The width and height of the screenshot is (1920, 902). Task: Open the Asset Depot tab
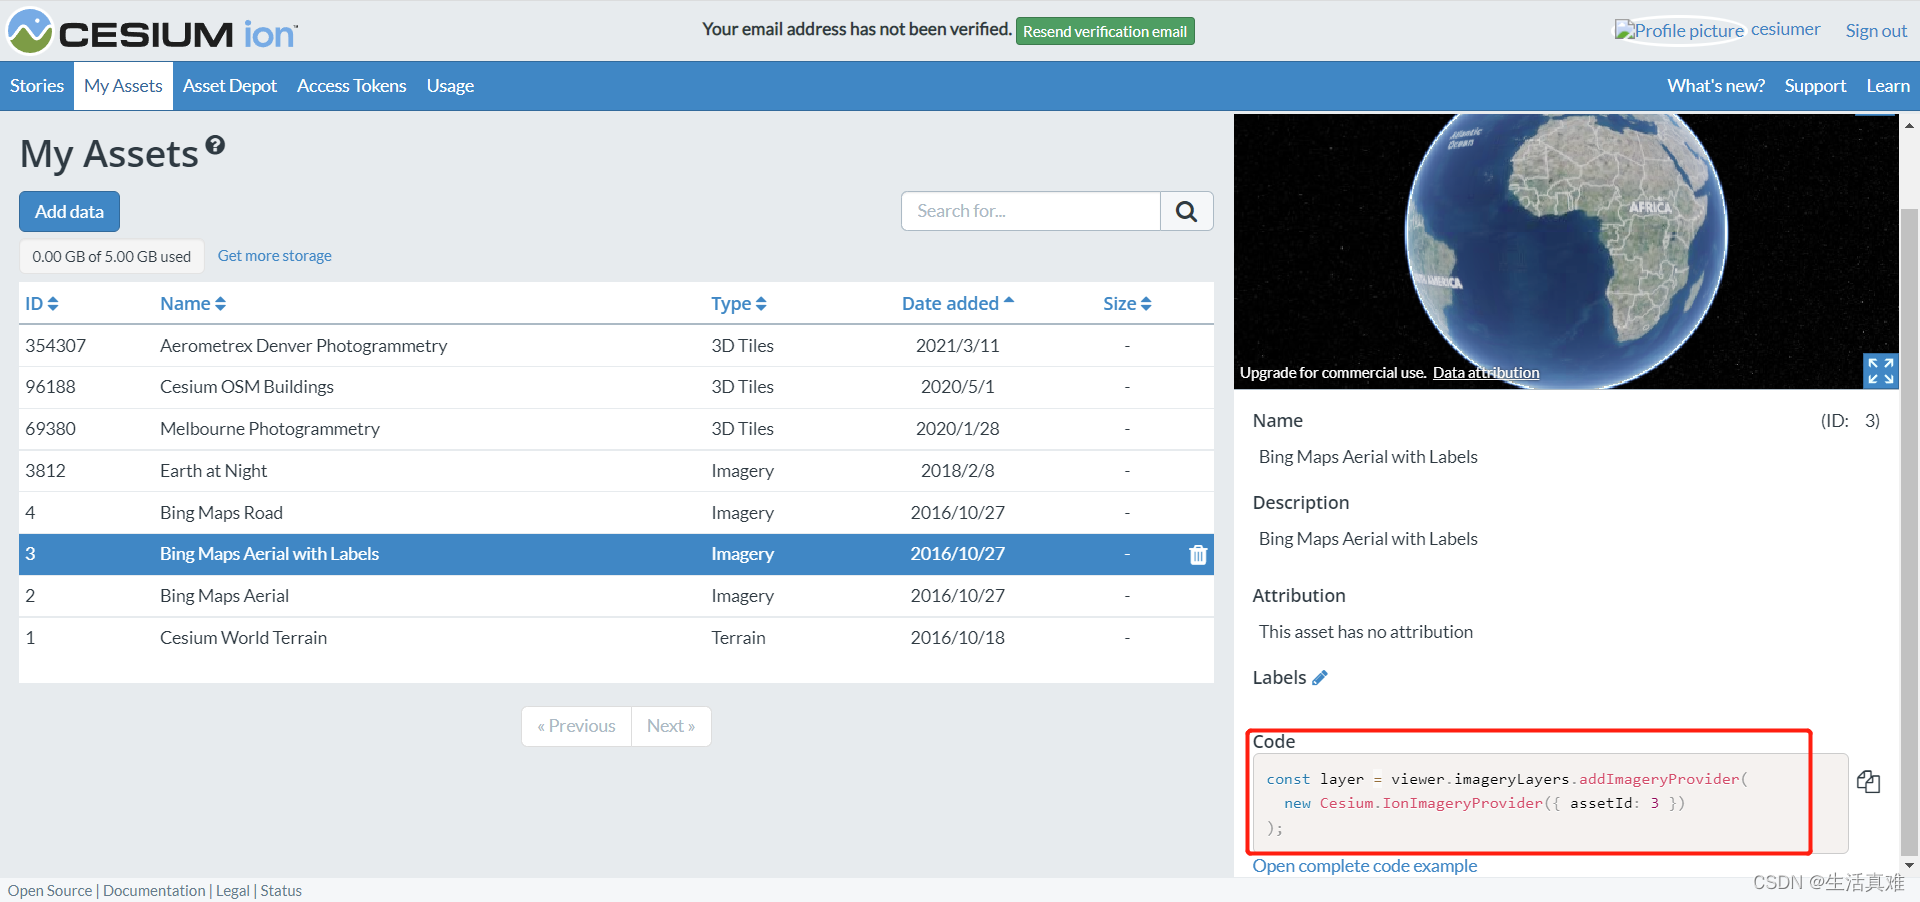point(230,86)
